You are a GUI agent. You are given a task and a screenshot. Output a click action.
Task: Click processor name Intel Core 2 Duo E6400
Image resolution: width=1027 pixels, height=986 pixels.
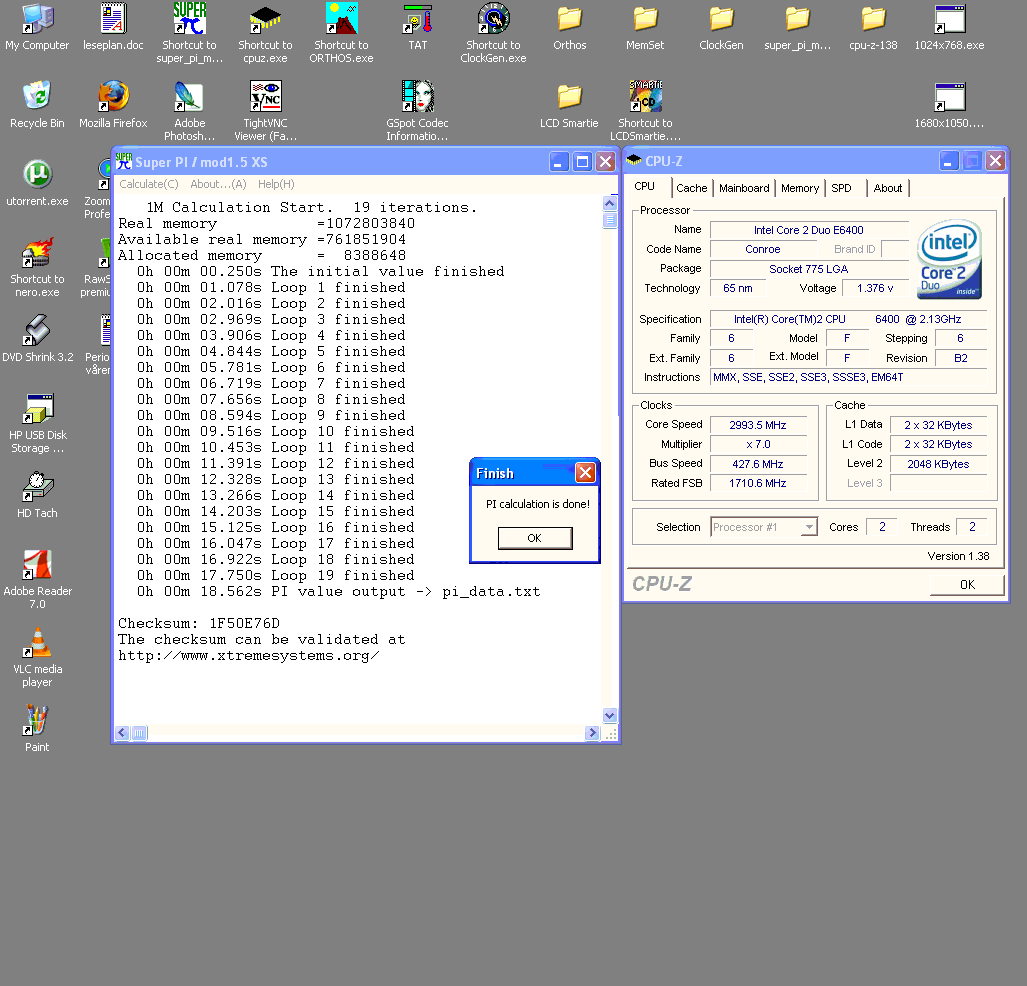(x=808, y=230)
